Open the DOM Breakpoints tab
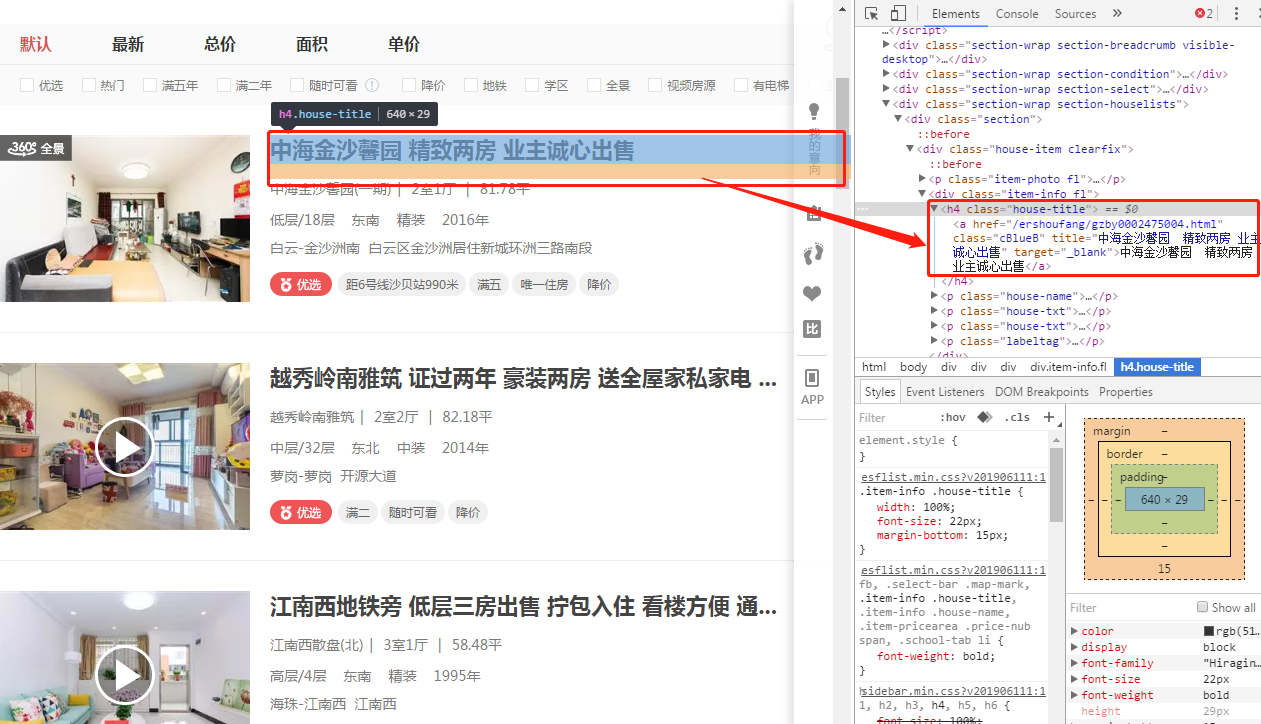Viewport: 1261px width, 724px height. (1043, 392)
